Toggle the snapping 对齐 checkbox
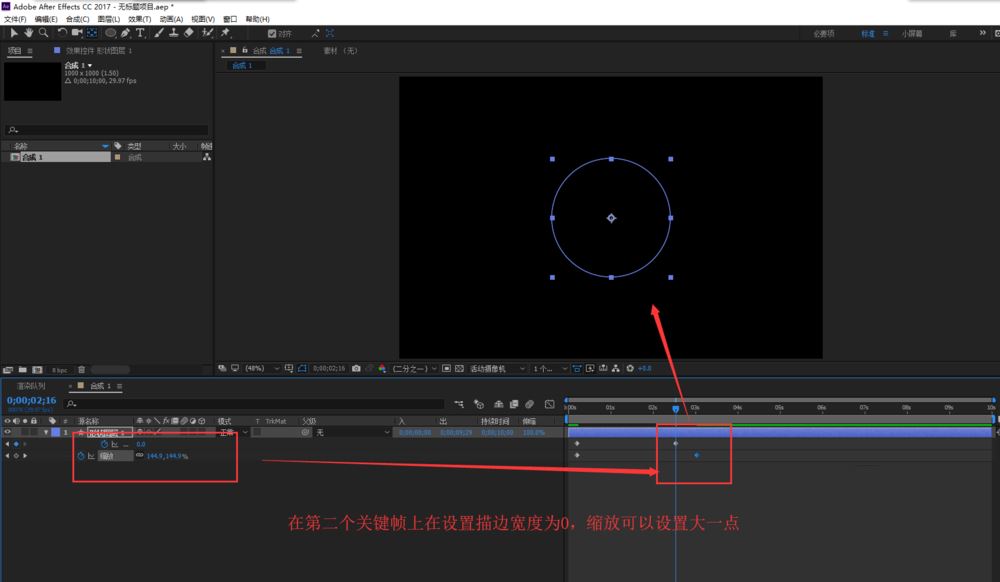 (272, 33)
